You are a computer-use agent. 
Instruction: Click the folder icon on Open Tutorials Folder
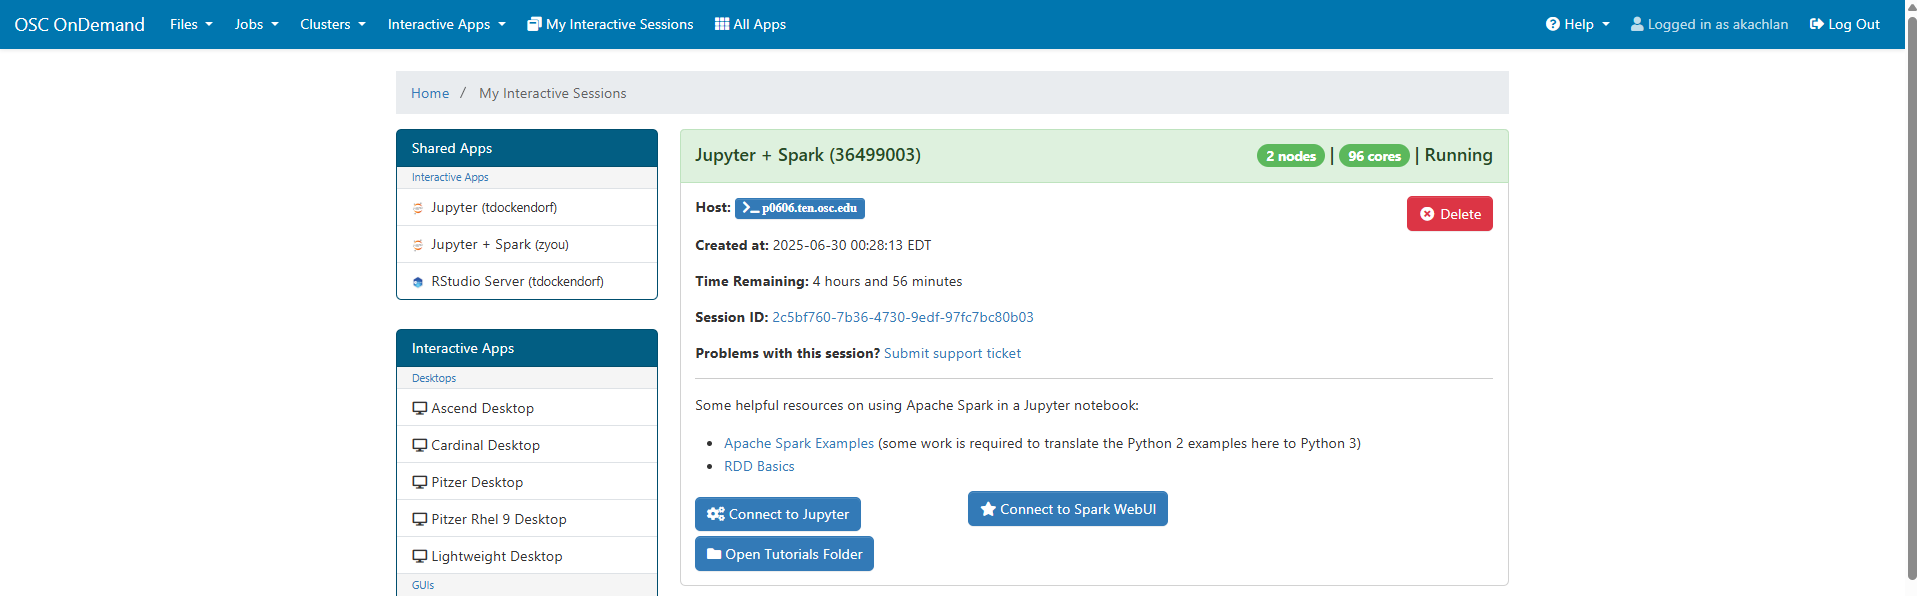pyautogui.click(x=714, y=554)
